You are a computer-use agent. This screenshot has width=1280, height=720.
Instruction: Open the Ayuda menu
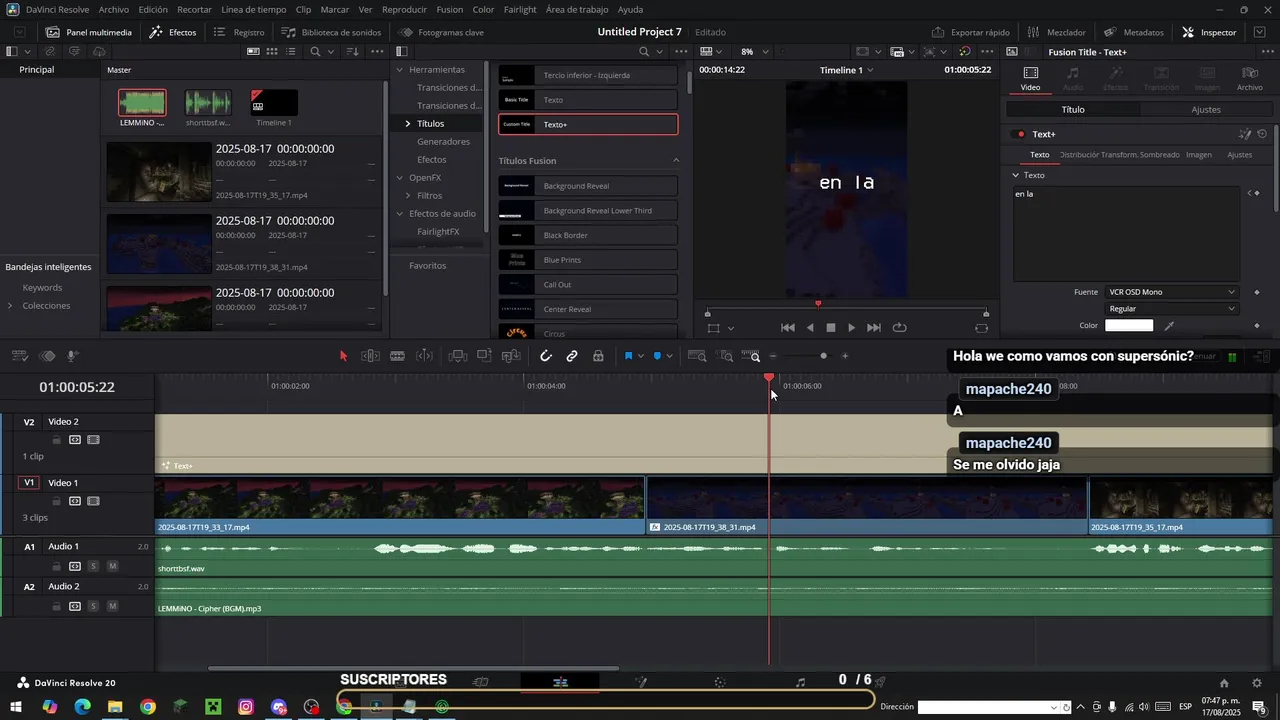pyautogui.click(x=630, y=9)
